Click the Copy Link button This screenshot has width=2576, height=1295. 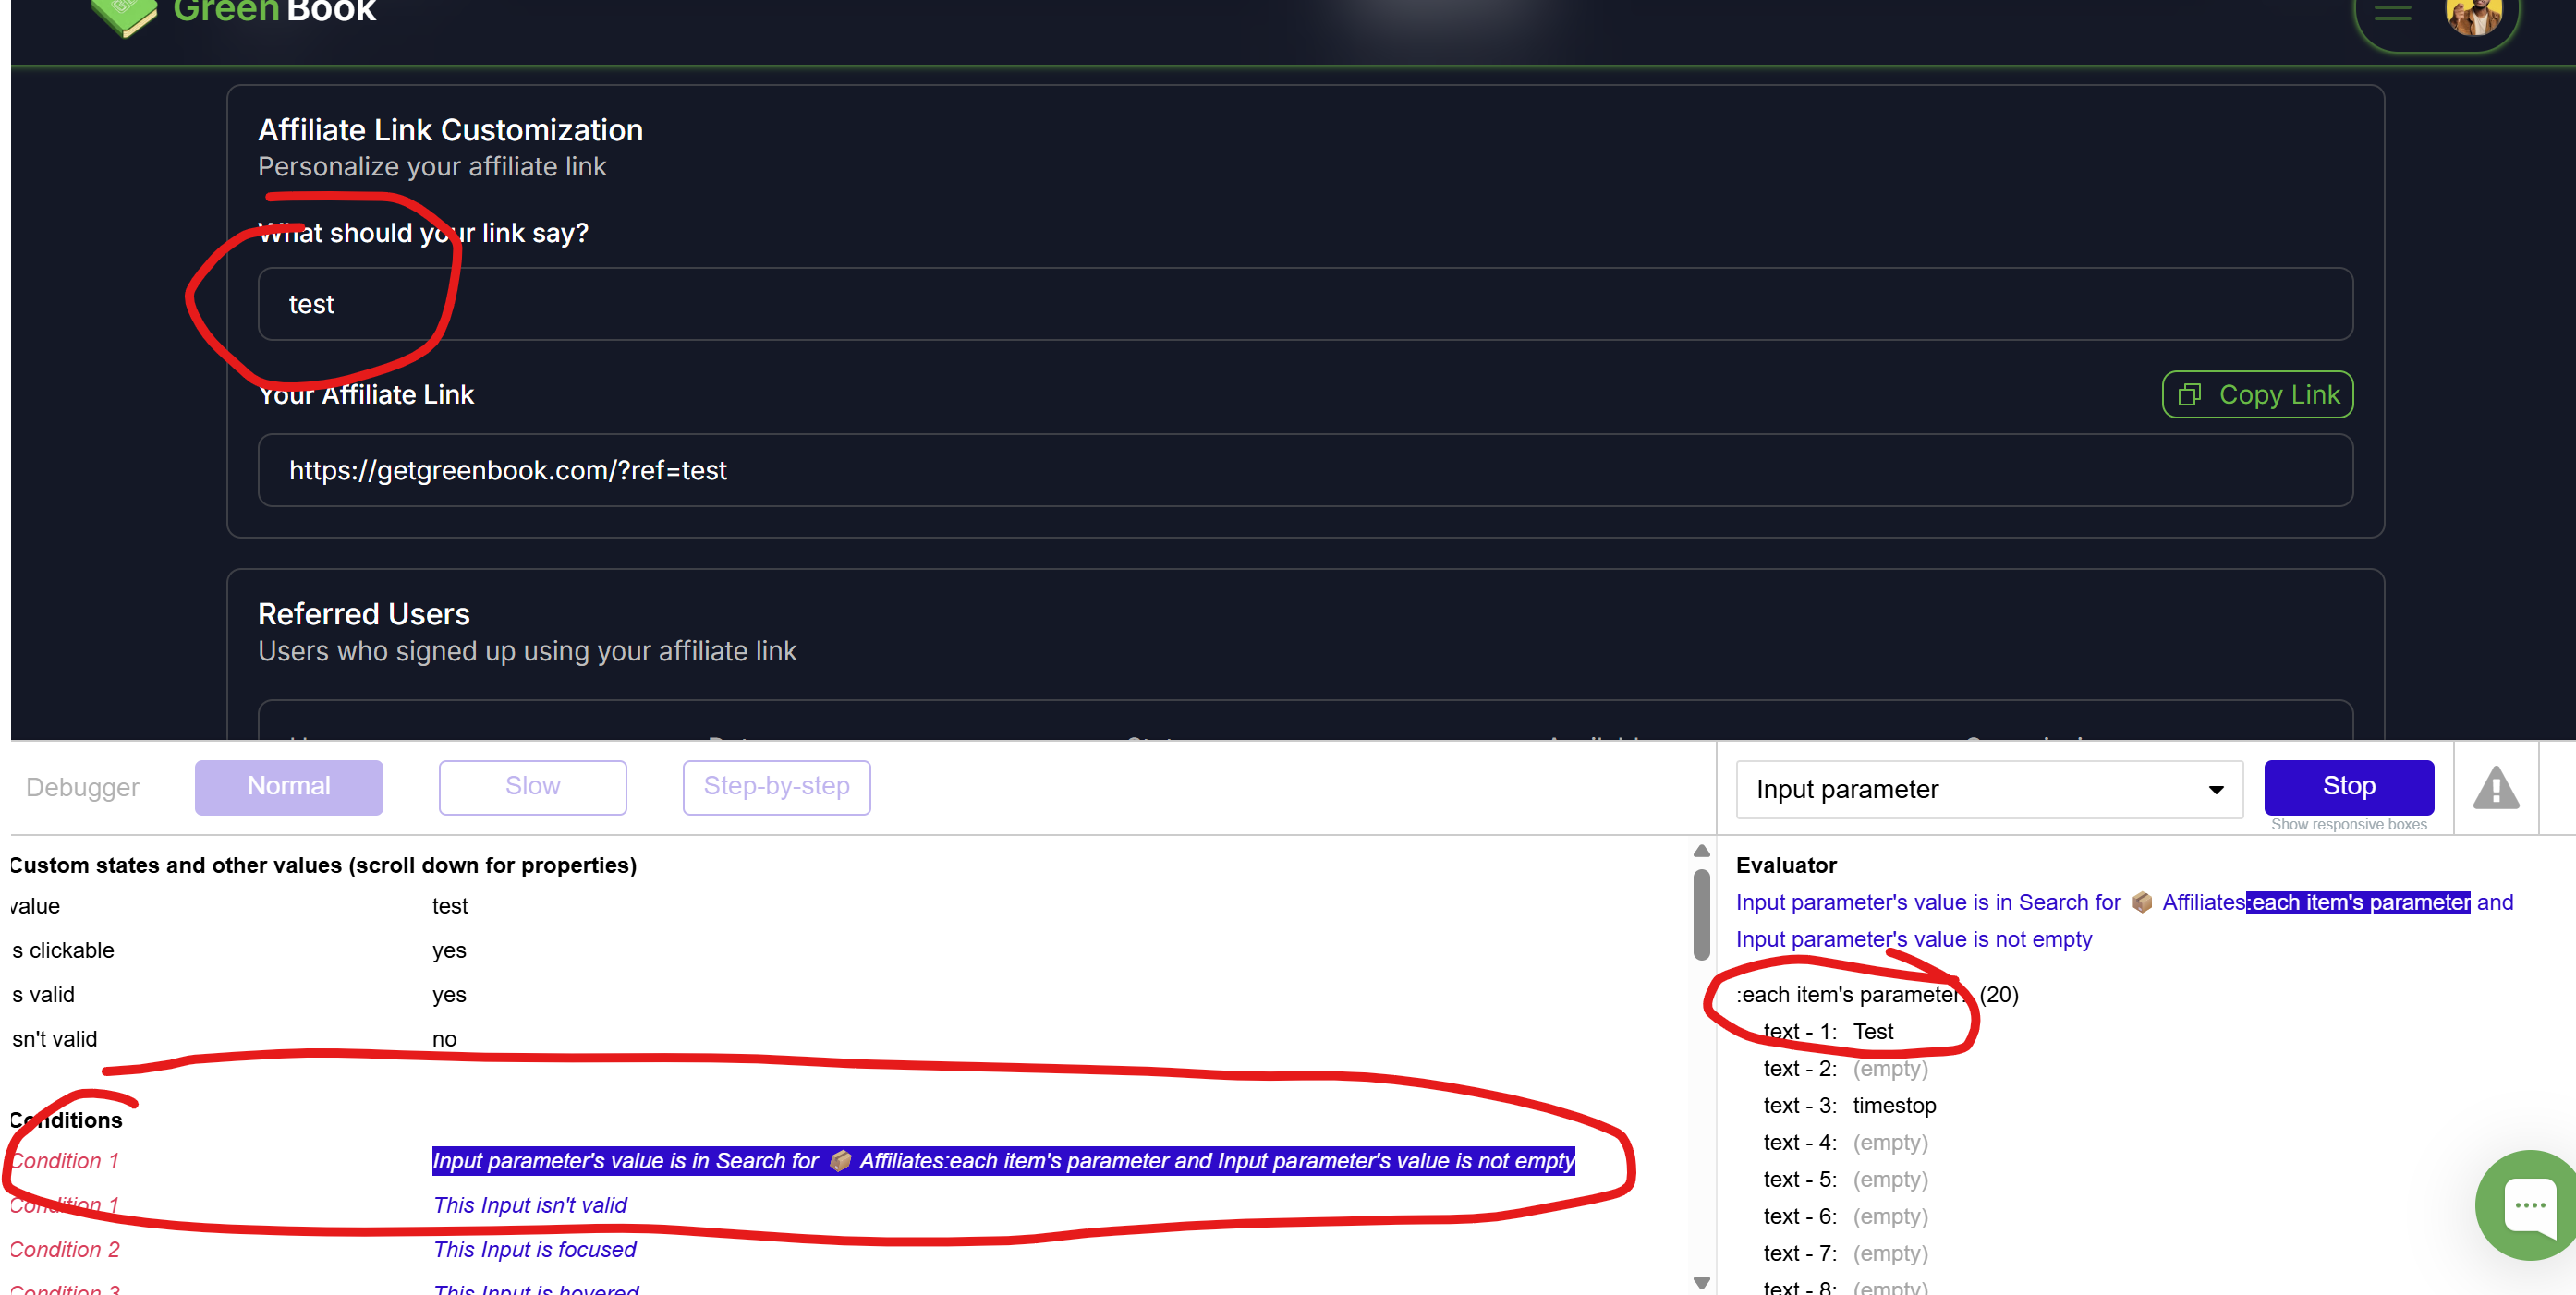(2258, 395)
